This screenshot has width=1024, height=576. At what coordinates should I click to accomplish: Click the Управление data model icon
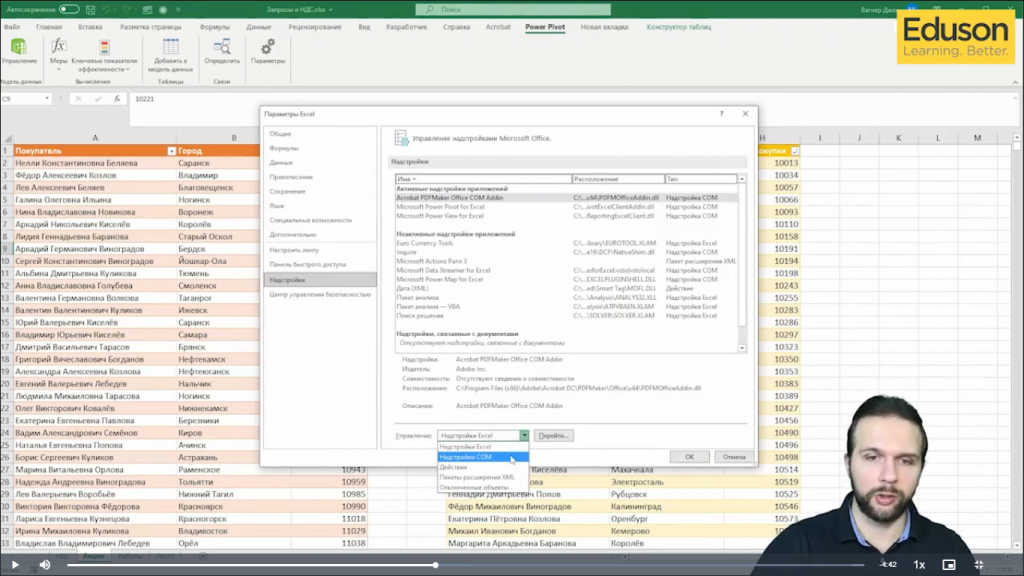tap(19, 47)
